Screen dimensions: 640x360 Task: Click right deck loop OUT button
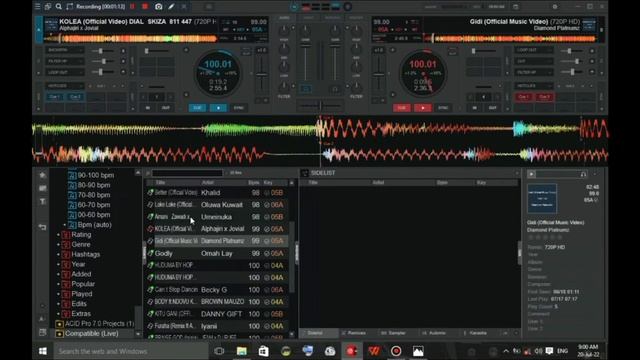pyautogui.click(x=493, y=108)
